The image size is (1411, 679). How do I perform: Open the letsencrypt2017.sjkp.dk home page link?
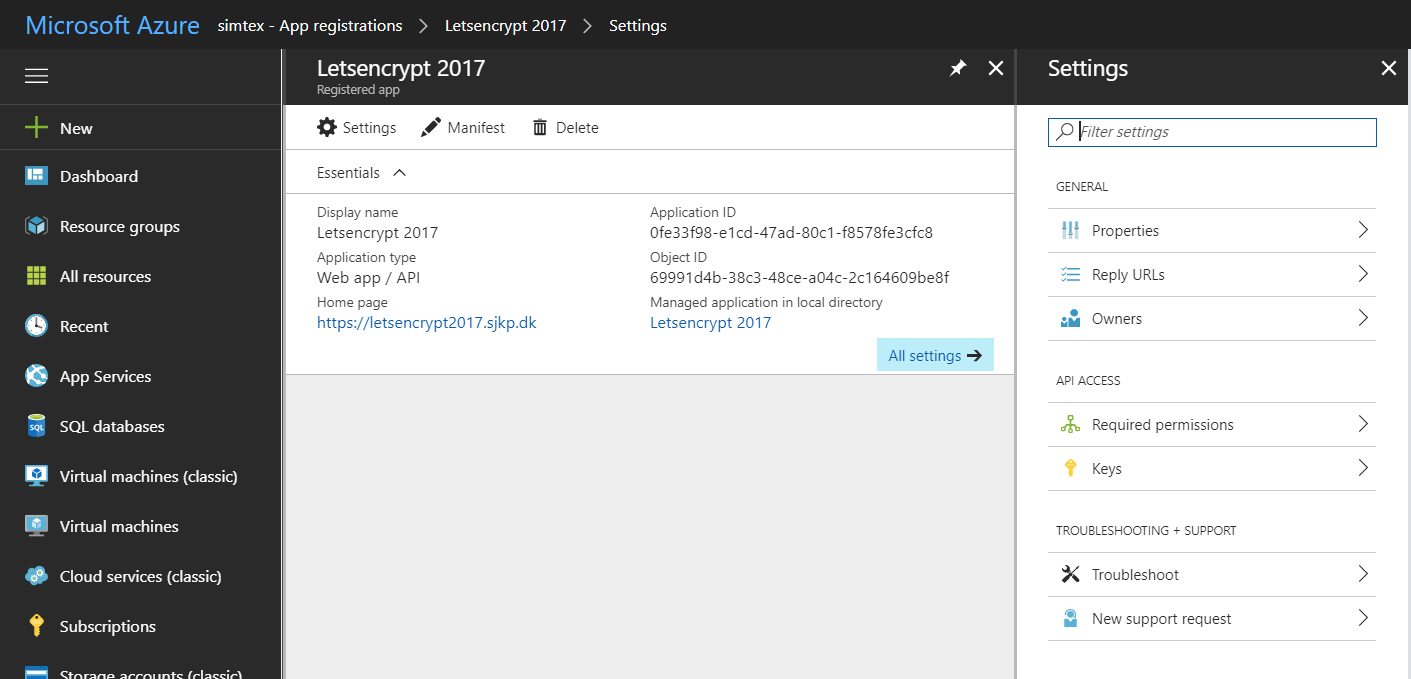(x=426, y=323)
